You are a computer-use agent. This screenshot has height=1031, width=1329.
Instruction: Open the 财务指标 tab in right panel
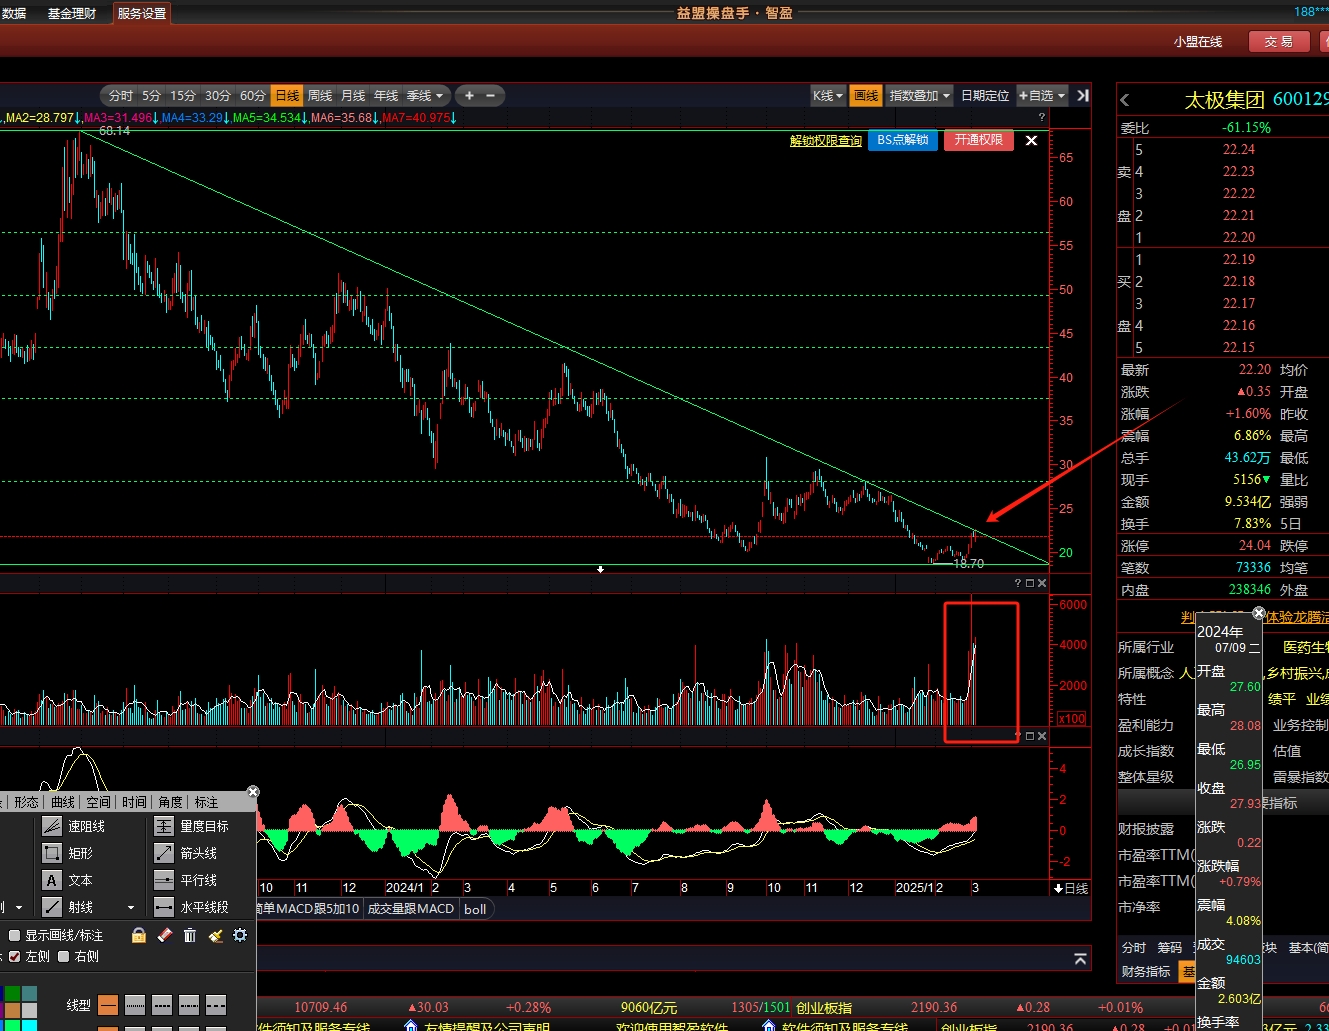[1146, 972]
